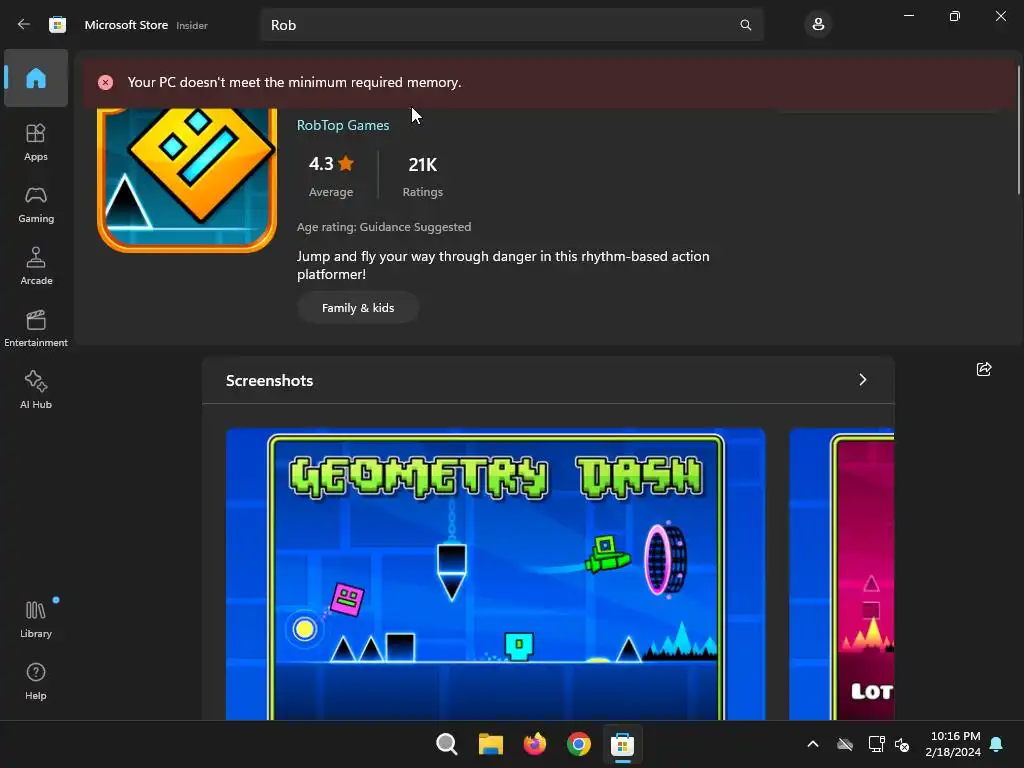Viewport: 1024px width, 768px height.
Task: Open File Explorer on the taskbar
Action: click(x=490, y=744)
